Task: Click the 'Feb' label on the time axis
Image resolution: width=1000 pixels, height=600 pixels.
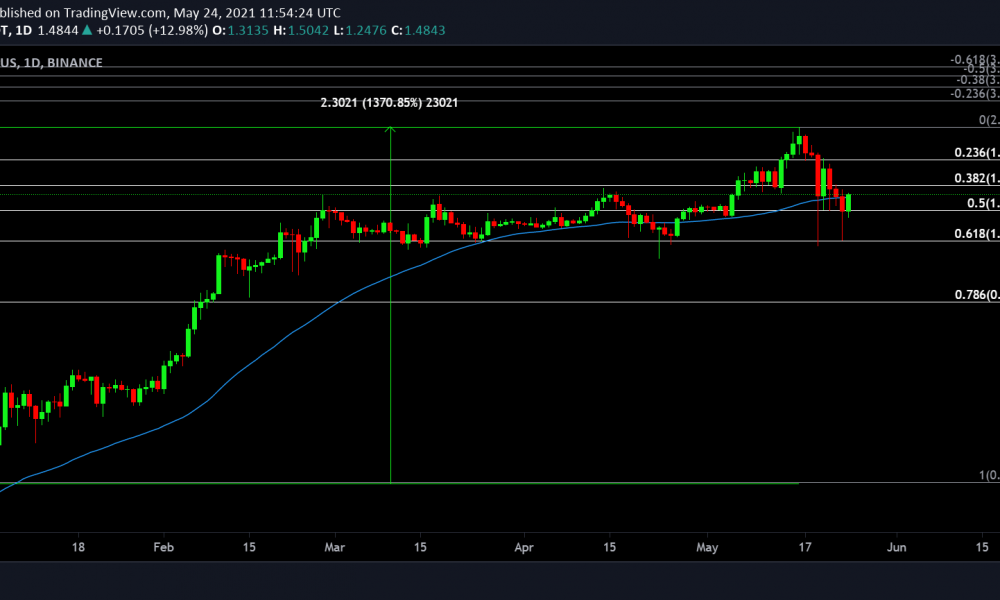Action: [163, 547]
